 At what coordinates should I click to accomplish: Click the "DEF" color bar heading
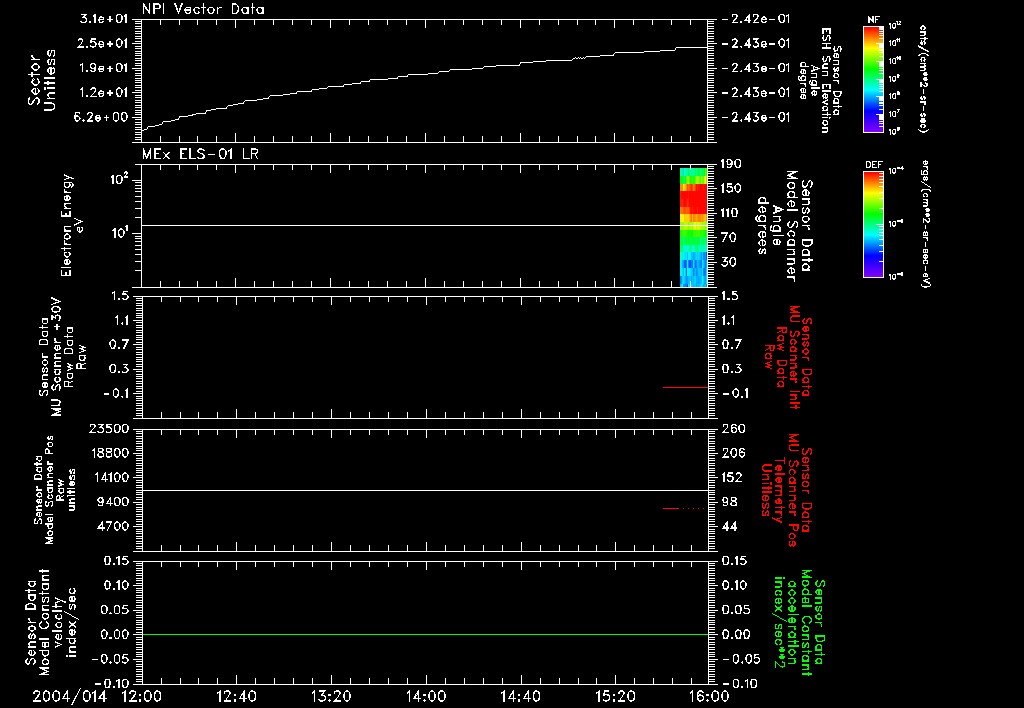coord(874,165)
